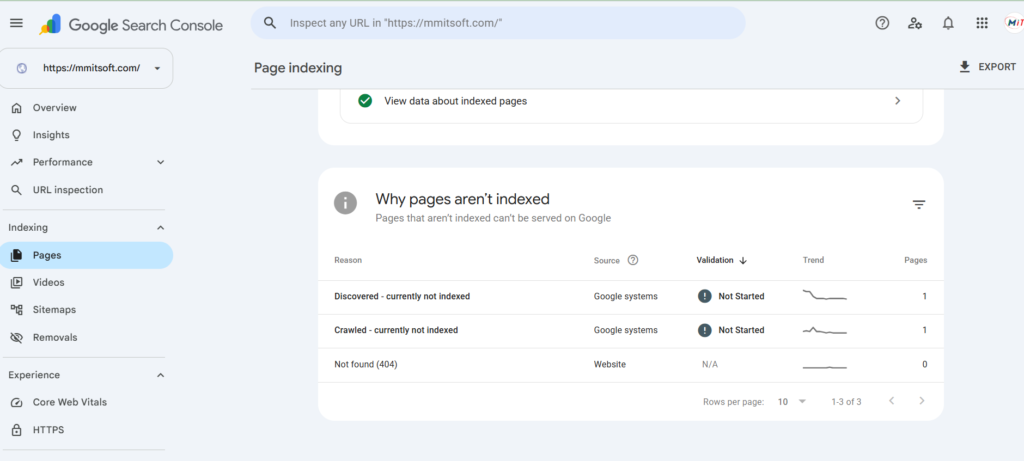Click the URL inspection magnifier icon

coord(17,190)
